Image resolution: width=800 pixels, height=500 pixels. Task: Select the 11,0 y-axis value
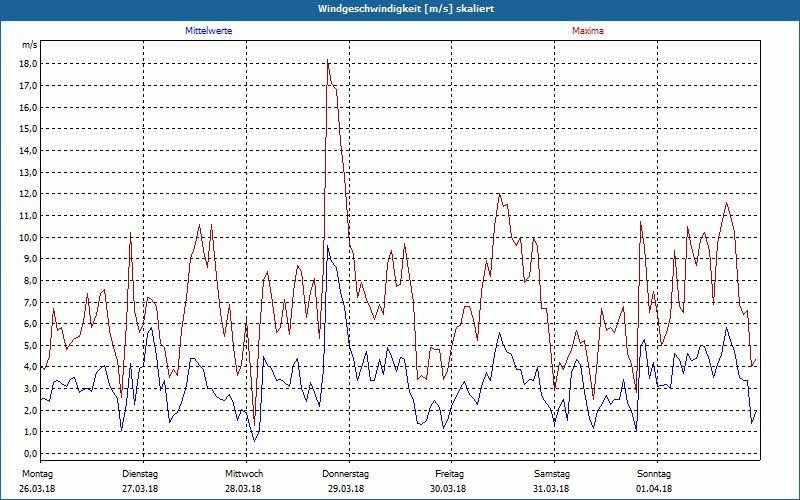click(29, 216)
